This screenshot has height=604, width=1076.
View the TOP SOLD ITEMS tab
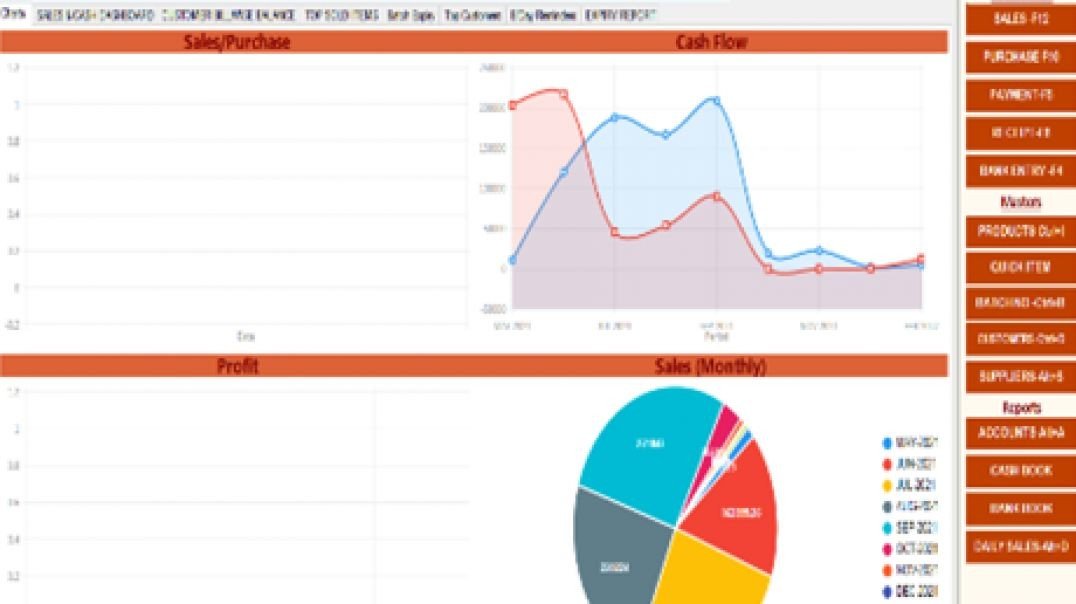[x=340, y=15]
